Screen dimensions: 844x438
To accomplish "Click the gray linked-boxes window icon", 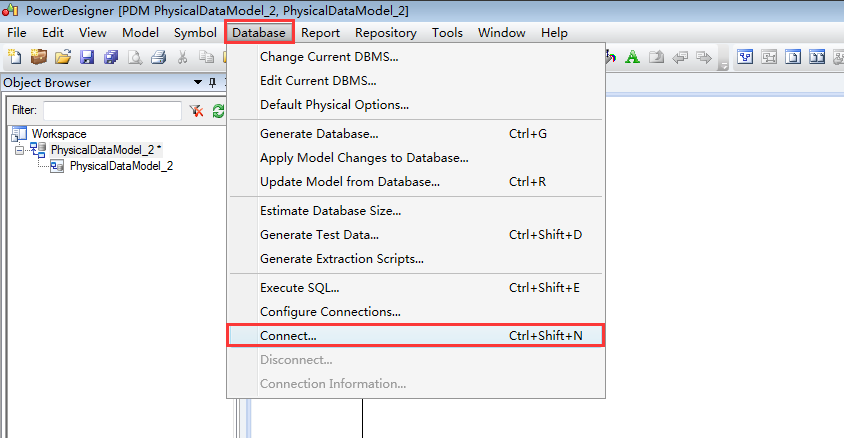I will 769,56.
